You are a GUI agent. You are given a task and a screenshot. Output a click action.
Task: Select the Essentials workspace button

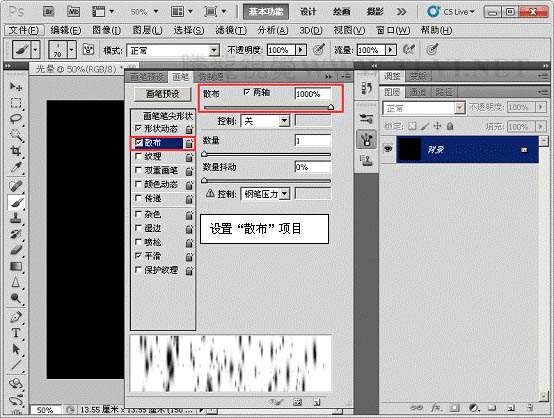pyautogui.click(x=266, y=12)
